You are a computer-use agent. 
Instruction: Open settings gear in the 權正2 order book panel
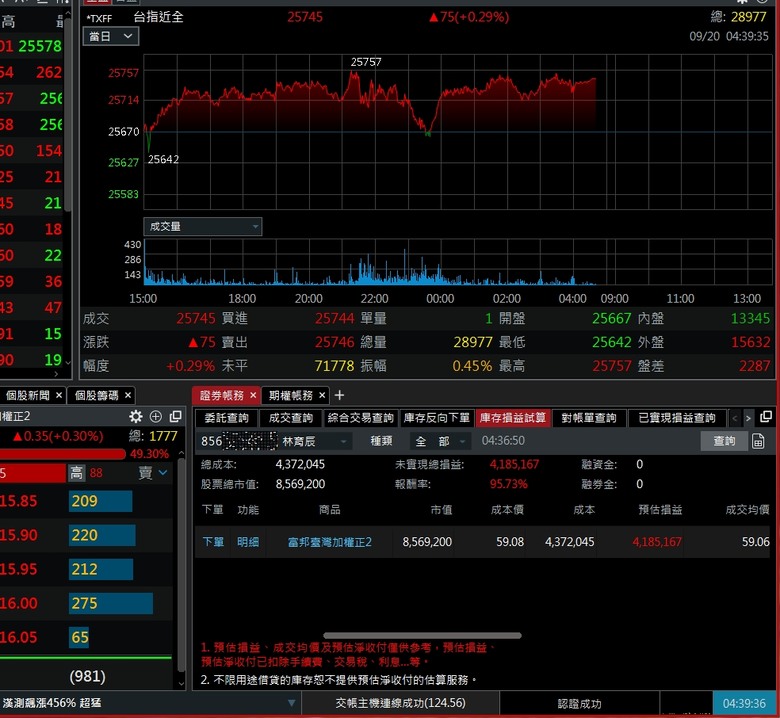[x=135, y=416]
